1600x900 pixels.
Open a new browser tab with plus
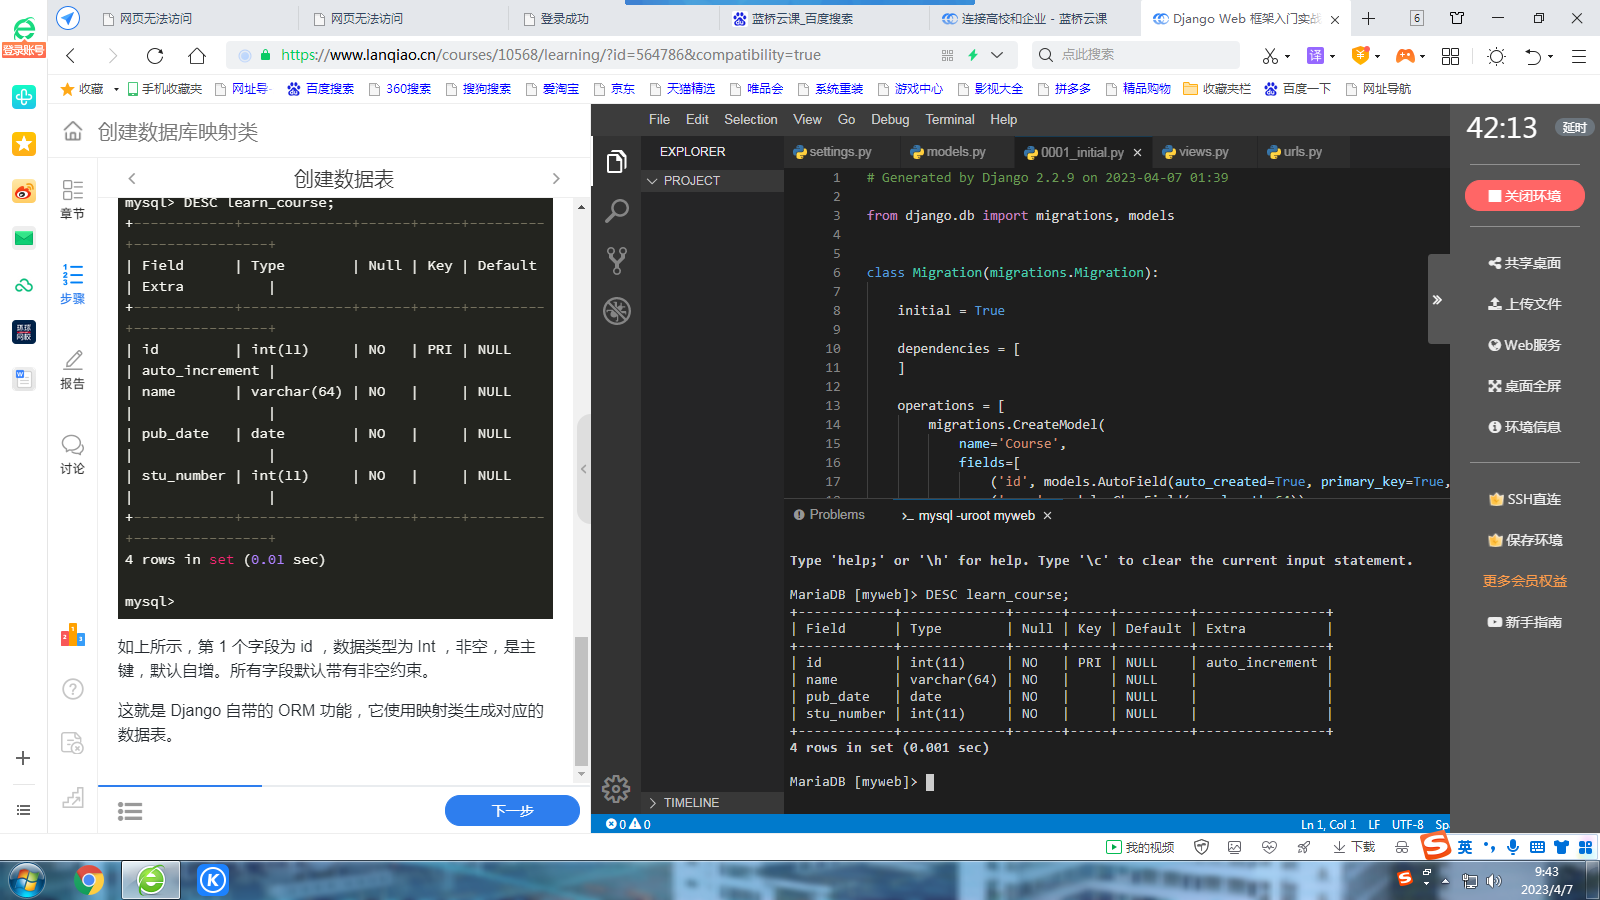click(1369, 18)
